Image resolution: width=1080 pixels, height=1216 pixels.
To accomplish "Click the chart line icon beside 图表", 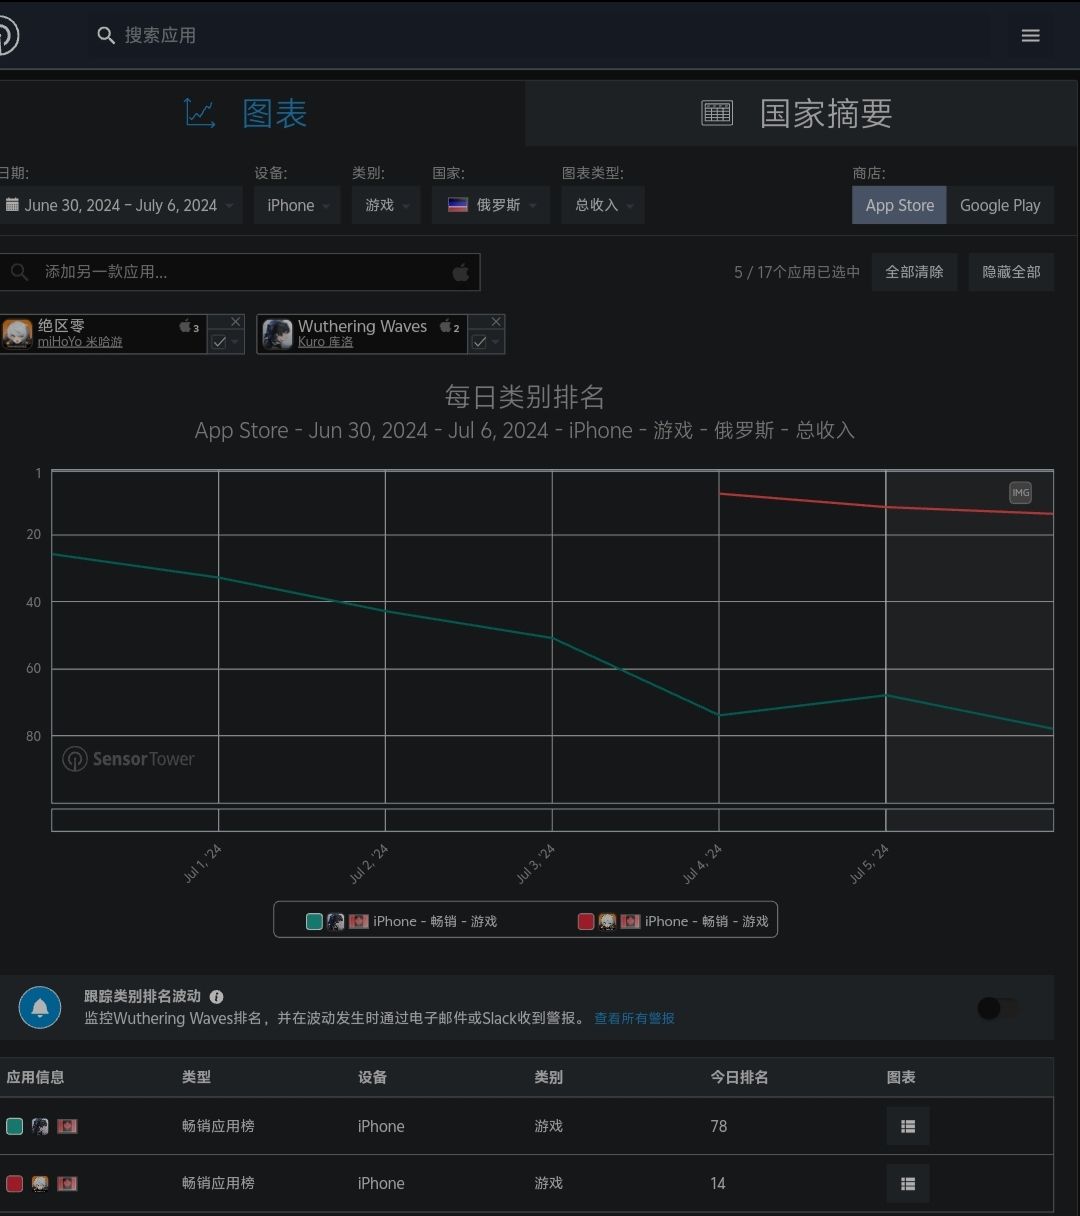I will tap(200, 113).
